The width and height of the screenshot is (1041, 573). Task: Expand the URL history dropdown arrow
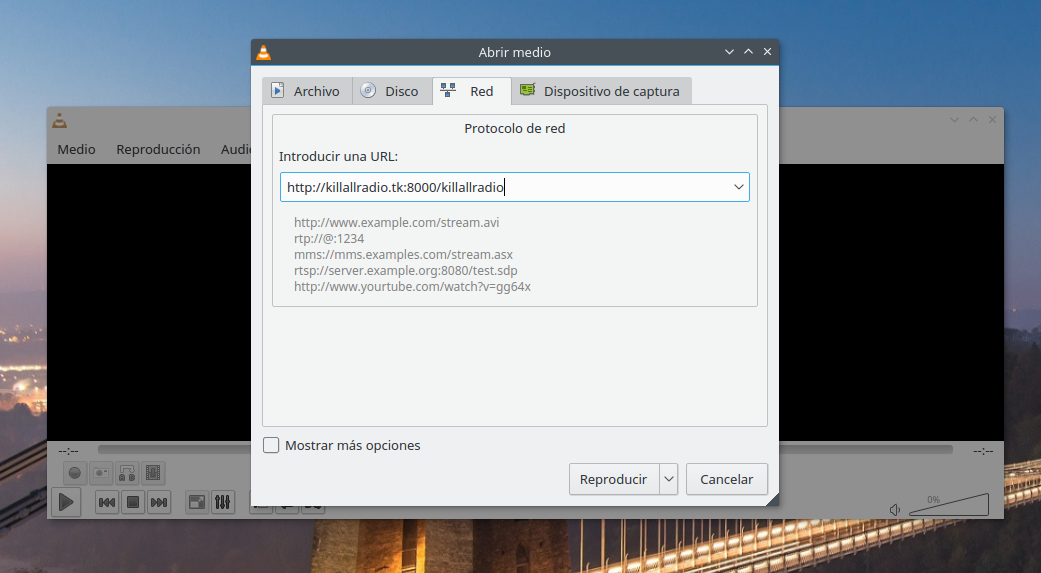click(x=739, y=187)
